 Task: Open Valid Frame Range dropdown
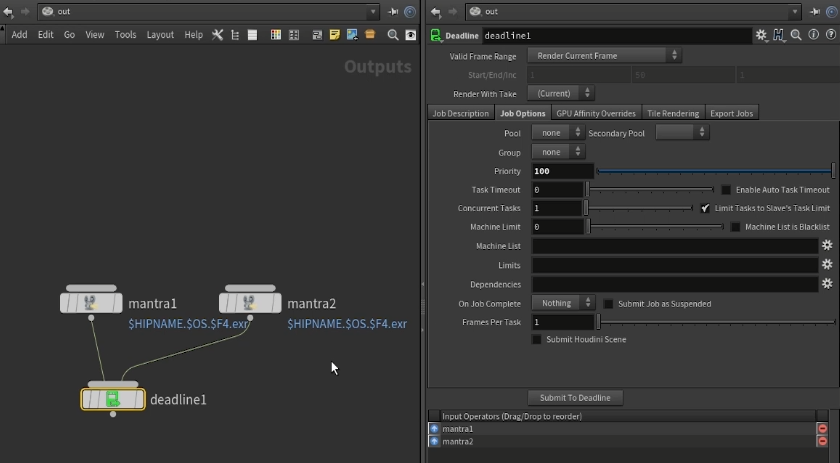tap(604, 55)
